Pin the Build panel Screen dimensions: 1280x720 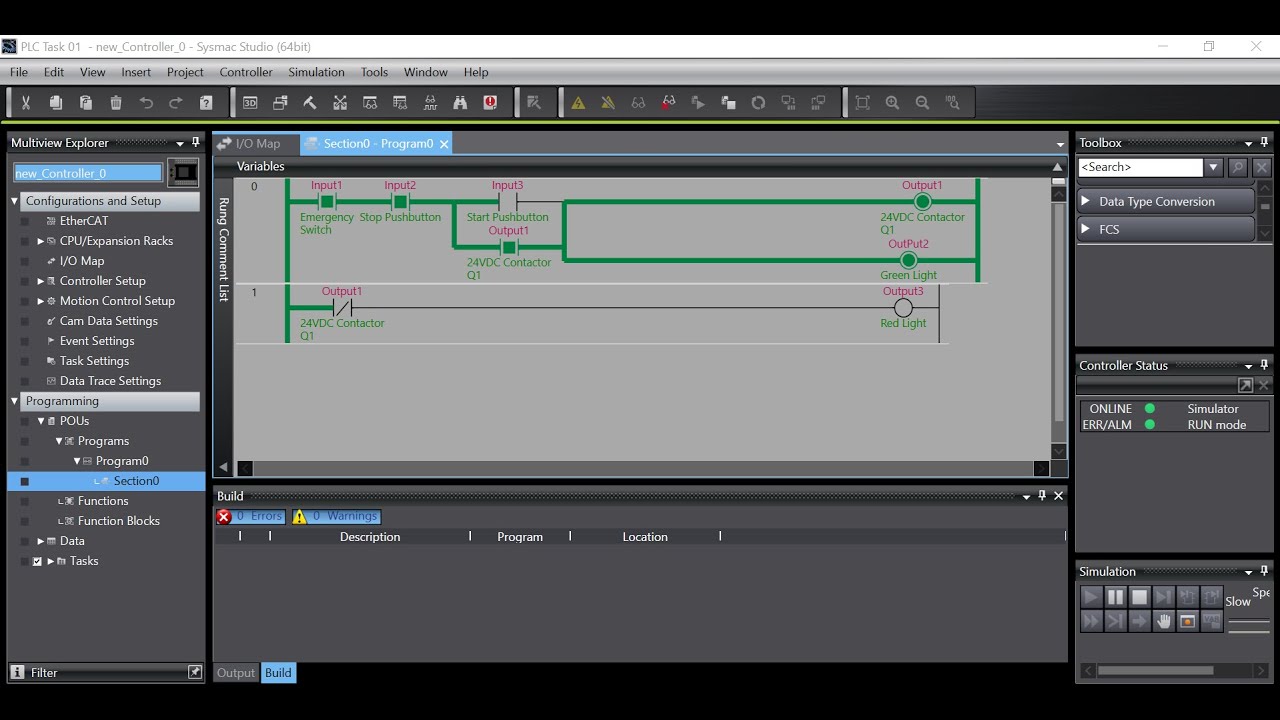click(1042, 495)
